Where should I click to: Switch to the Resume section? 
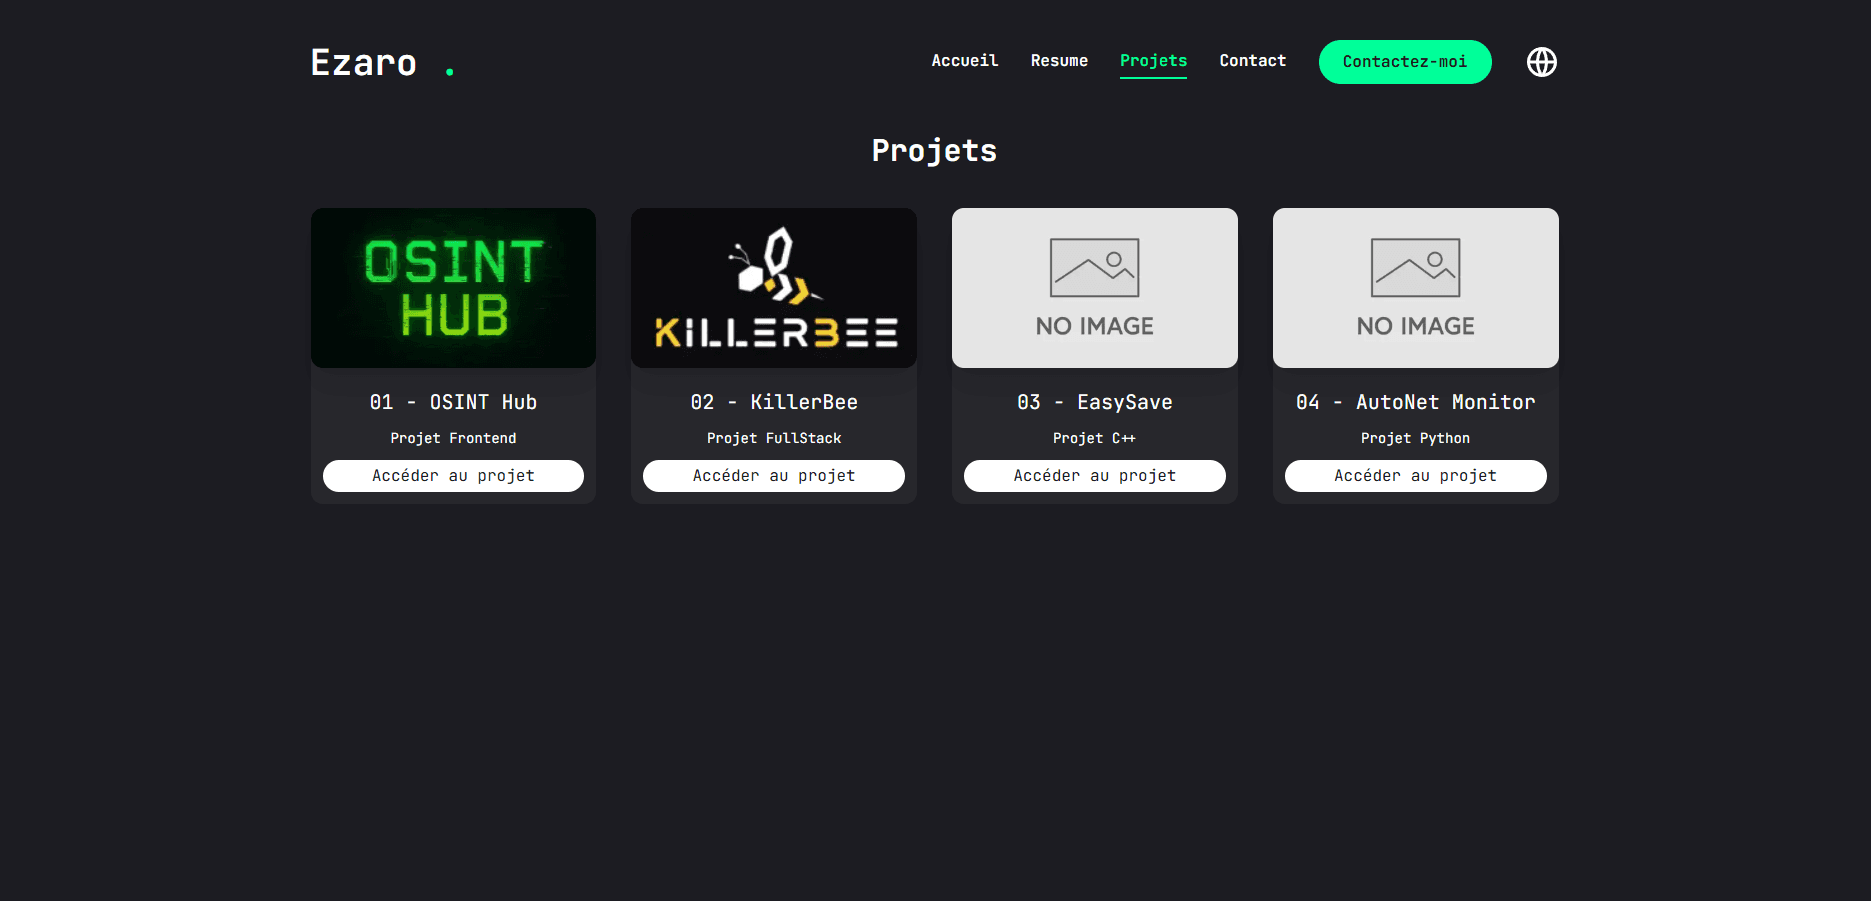1059,60
